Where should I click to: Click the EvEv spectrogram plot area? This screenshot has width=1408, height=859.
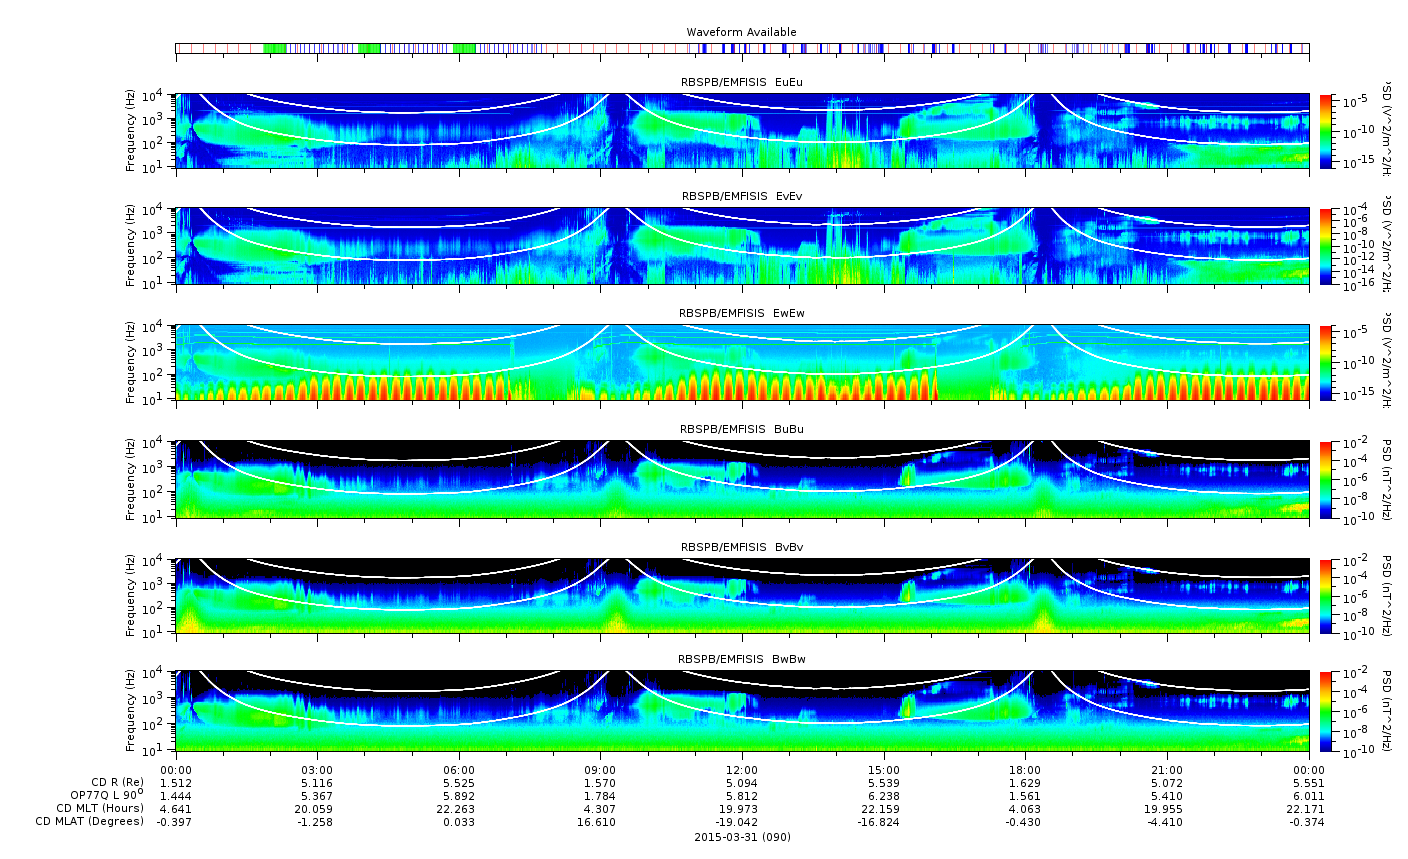pyautogui.click(x=741, y=246)
